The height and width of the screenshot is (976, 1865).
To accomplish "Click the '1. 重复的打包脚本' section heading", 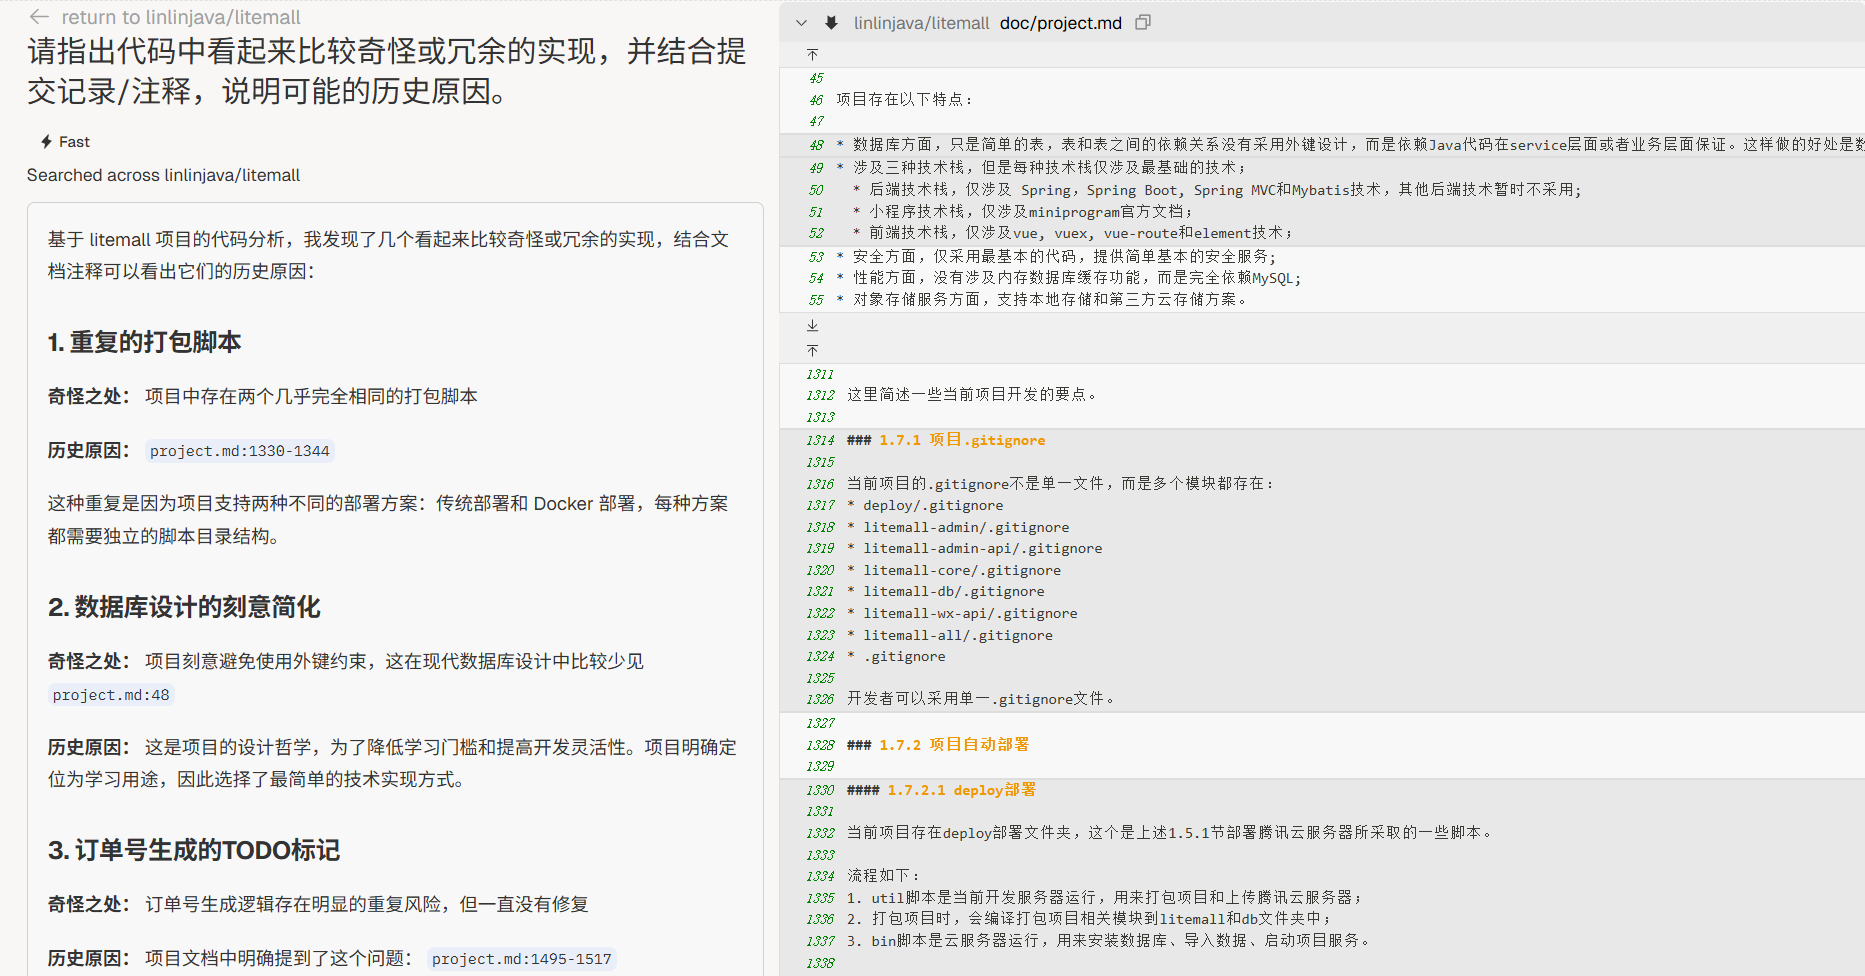I will (x=145, y=342).
